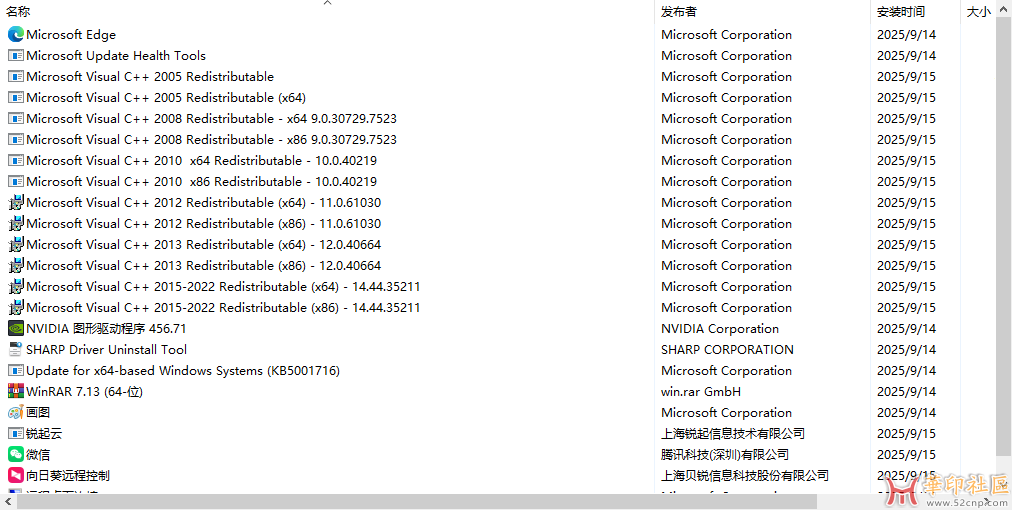Viewport: 1012px width, 510px height.
Task: Click publisher in Microsoft Update Health Tools row
Action: tap(726, 56)
